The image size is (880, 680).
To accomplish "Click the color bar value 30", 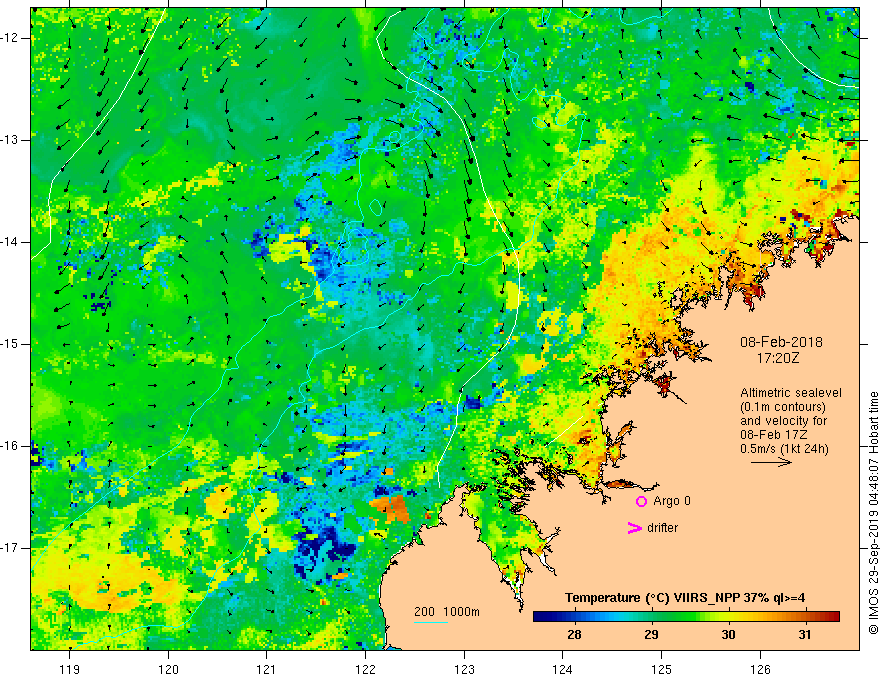I will [x=728, y=635].
